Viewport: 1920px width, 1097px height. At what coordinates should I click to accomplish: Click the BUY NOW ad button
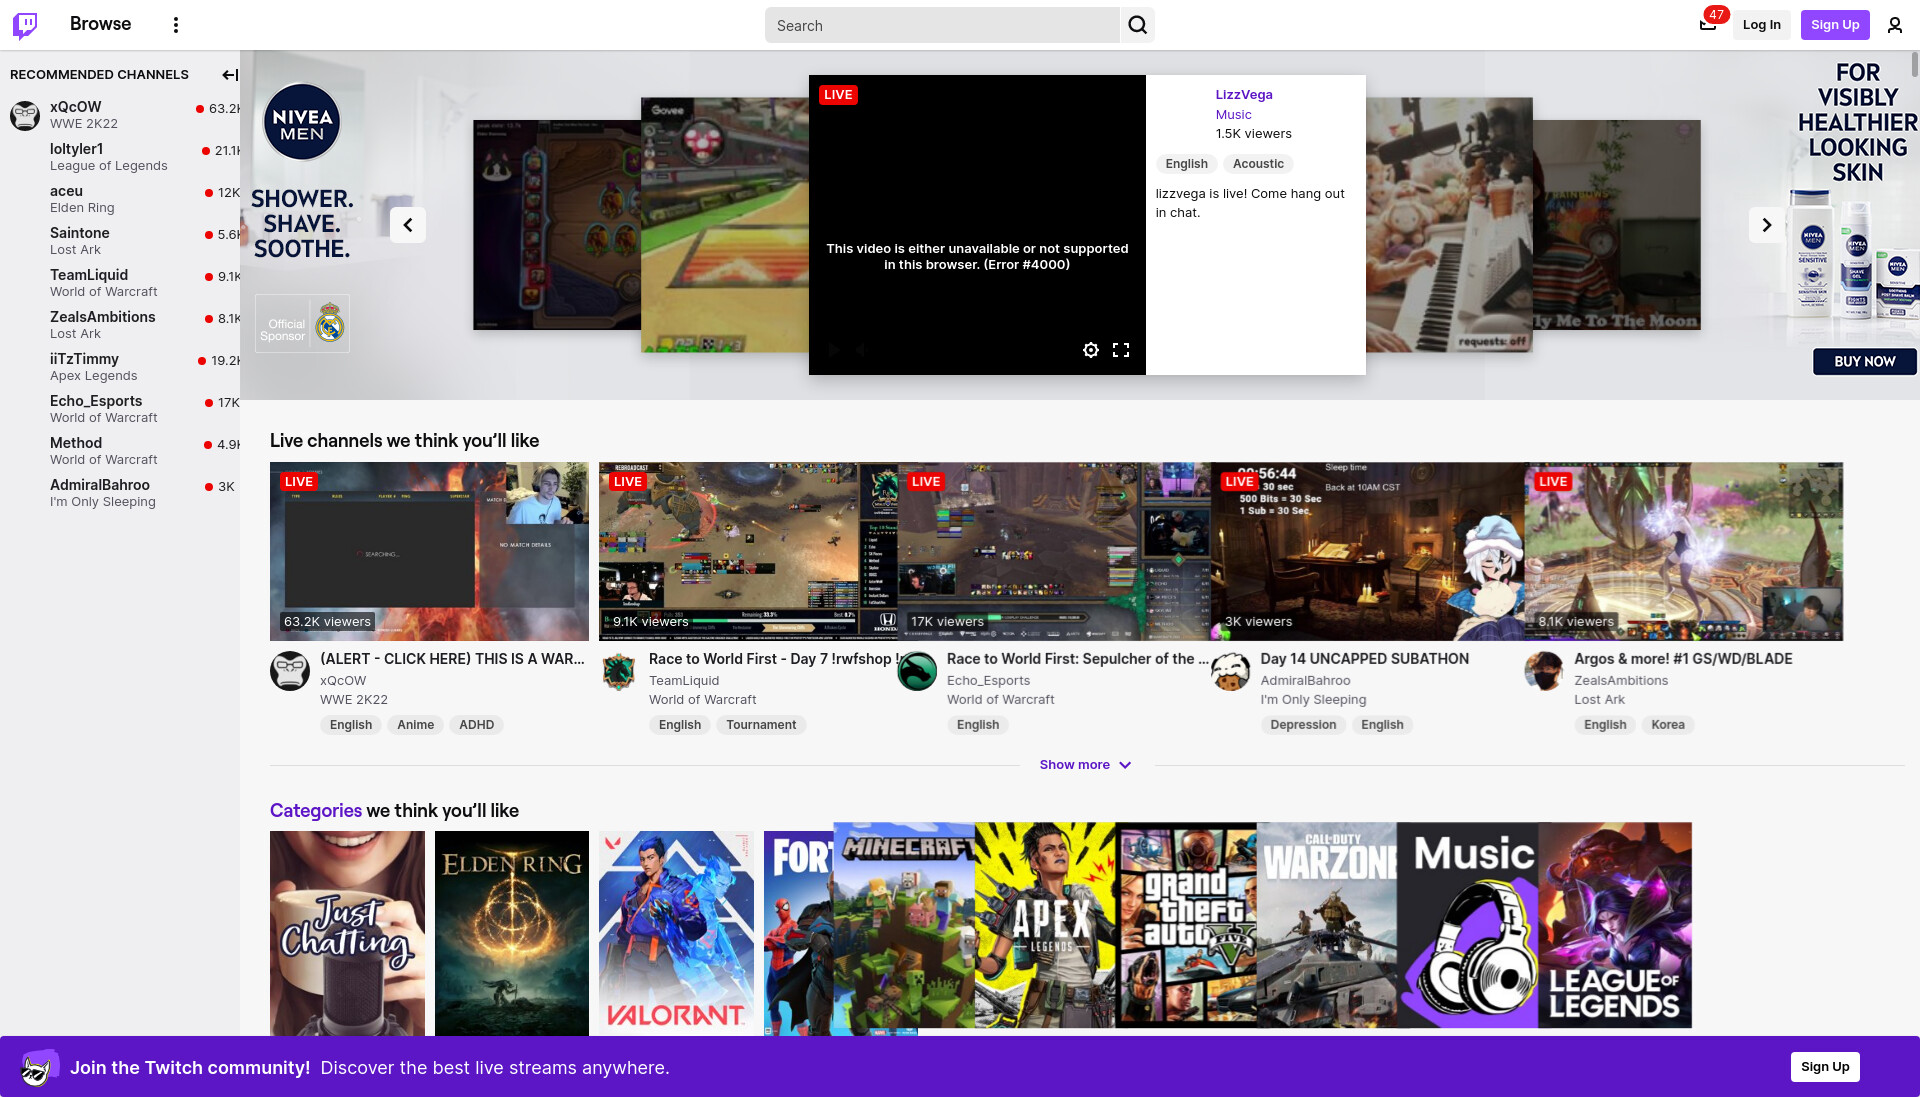[x=1865, y=362]
